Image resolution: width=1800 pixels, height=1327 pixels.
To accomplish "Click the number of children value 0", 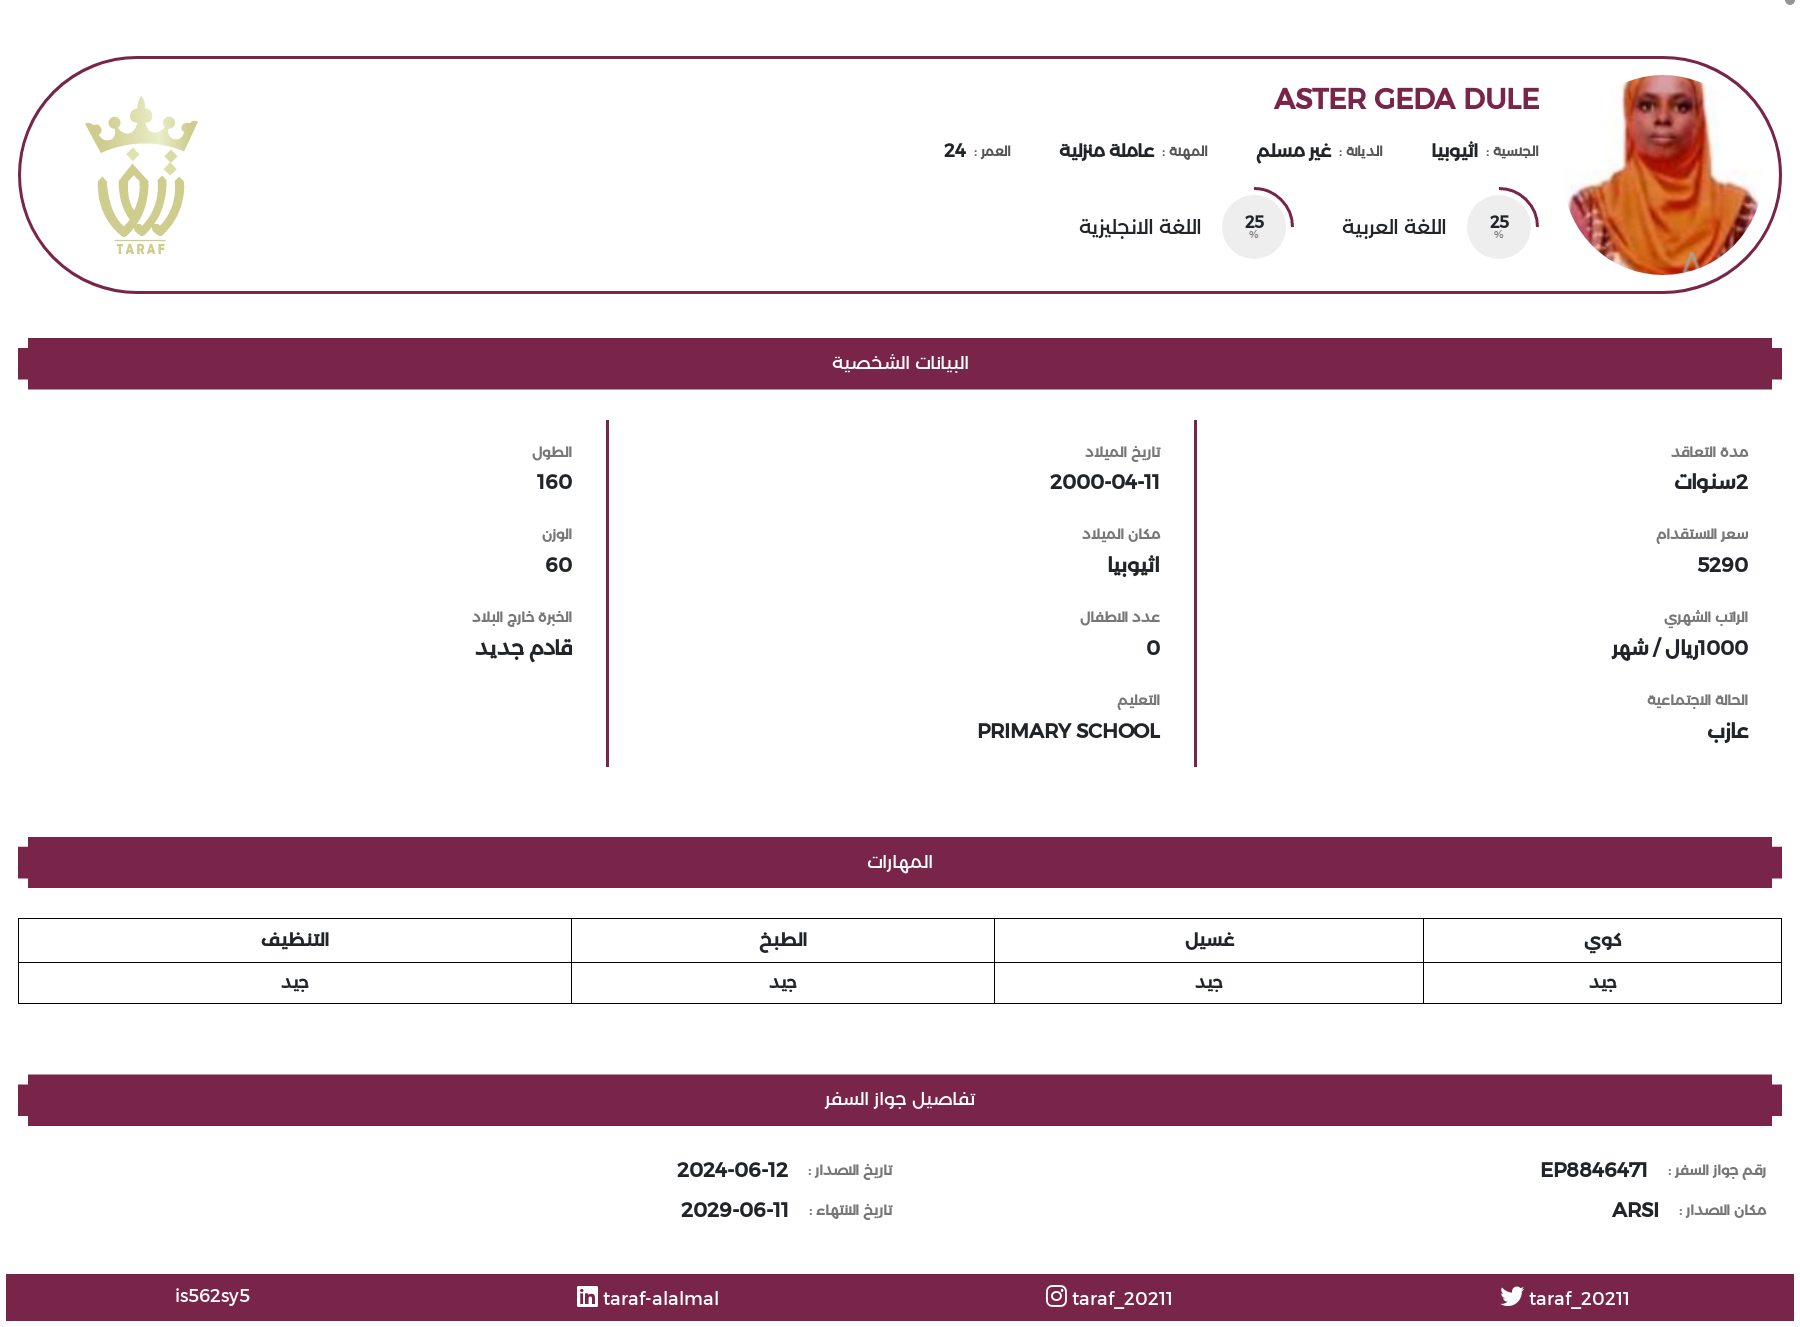I will [x=1153, y=648].
